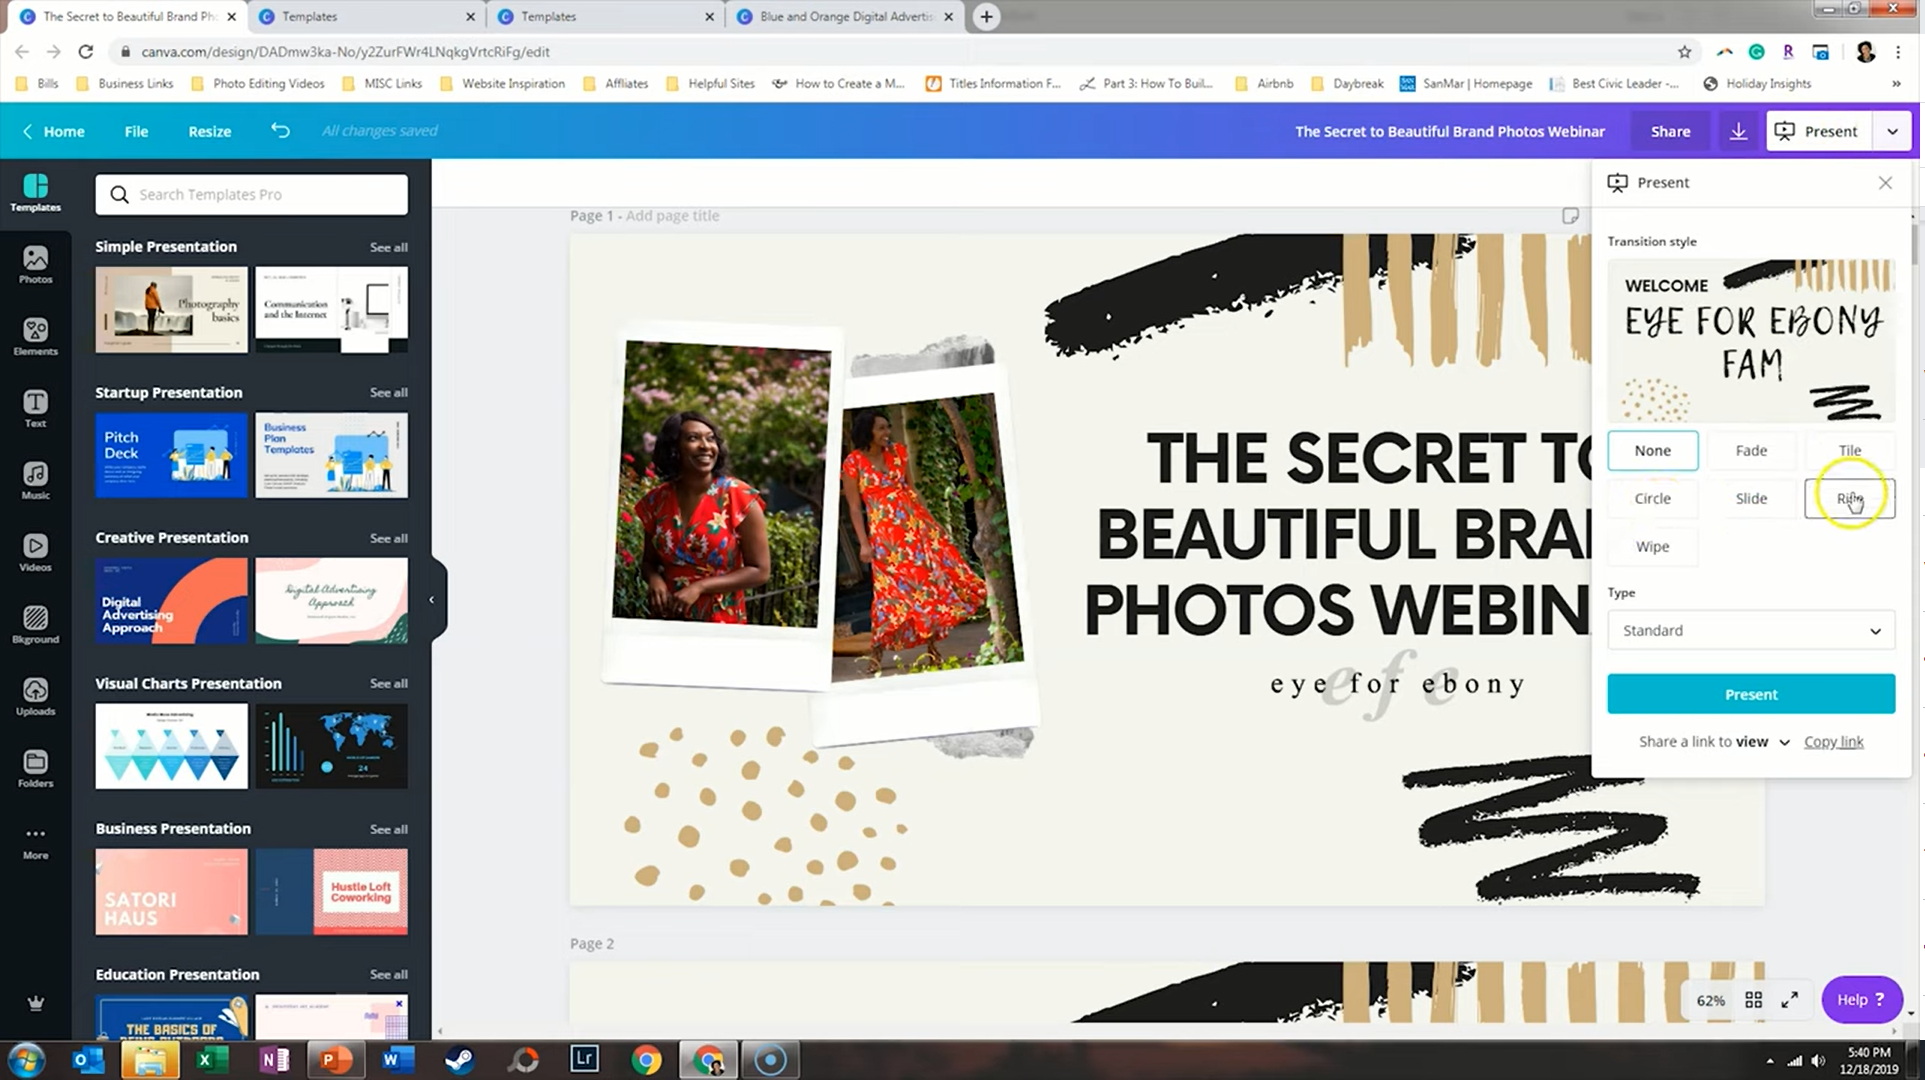Viewport: 1925px width, 1080px height.
Task: Open the Present dropdown arrow
Action: point(1892,130)
